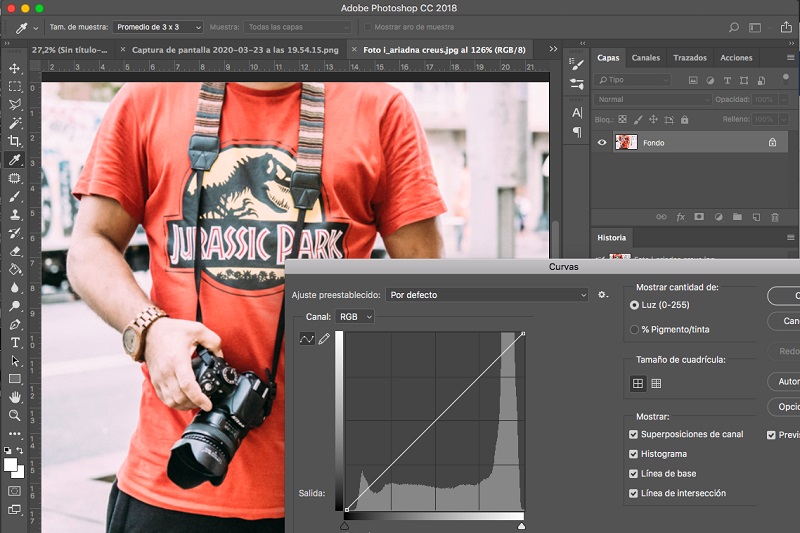Image resolution: width=800 pixels, height=533 pixels.
Task: Expand hidden document tabs with double chevron
Action: pos(553,49)
